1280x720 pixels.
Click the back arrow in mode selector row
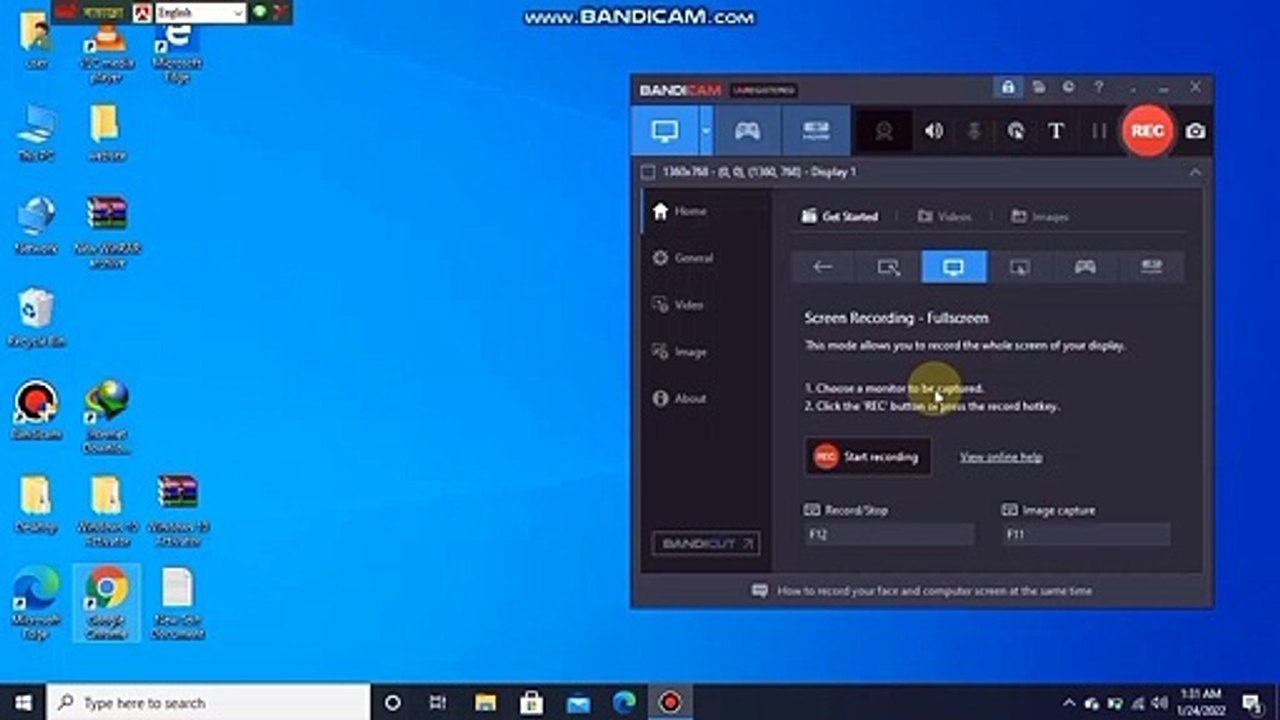(x=823, y=267)
